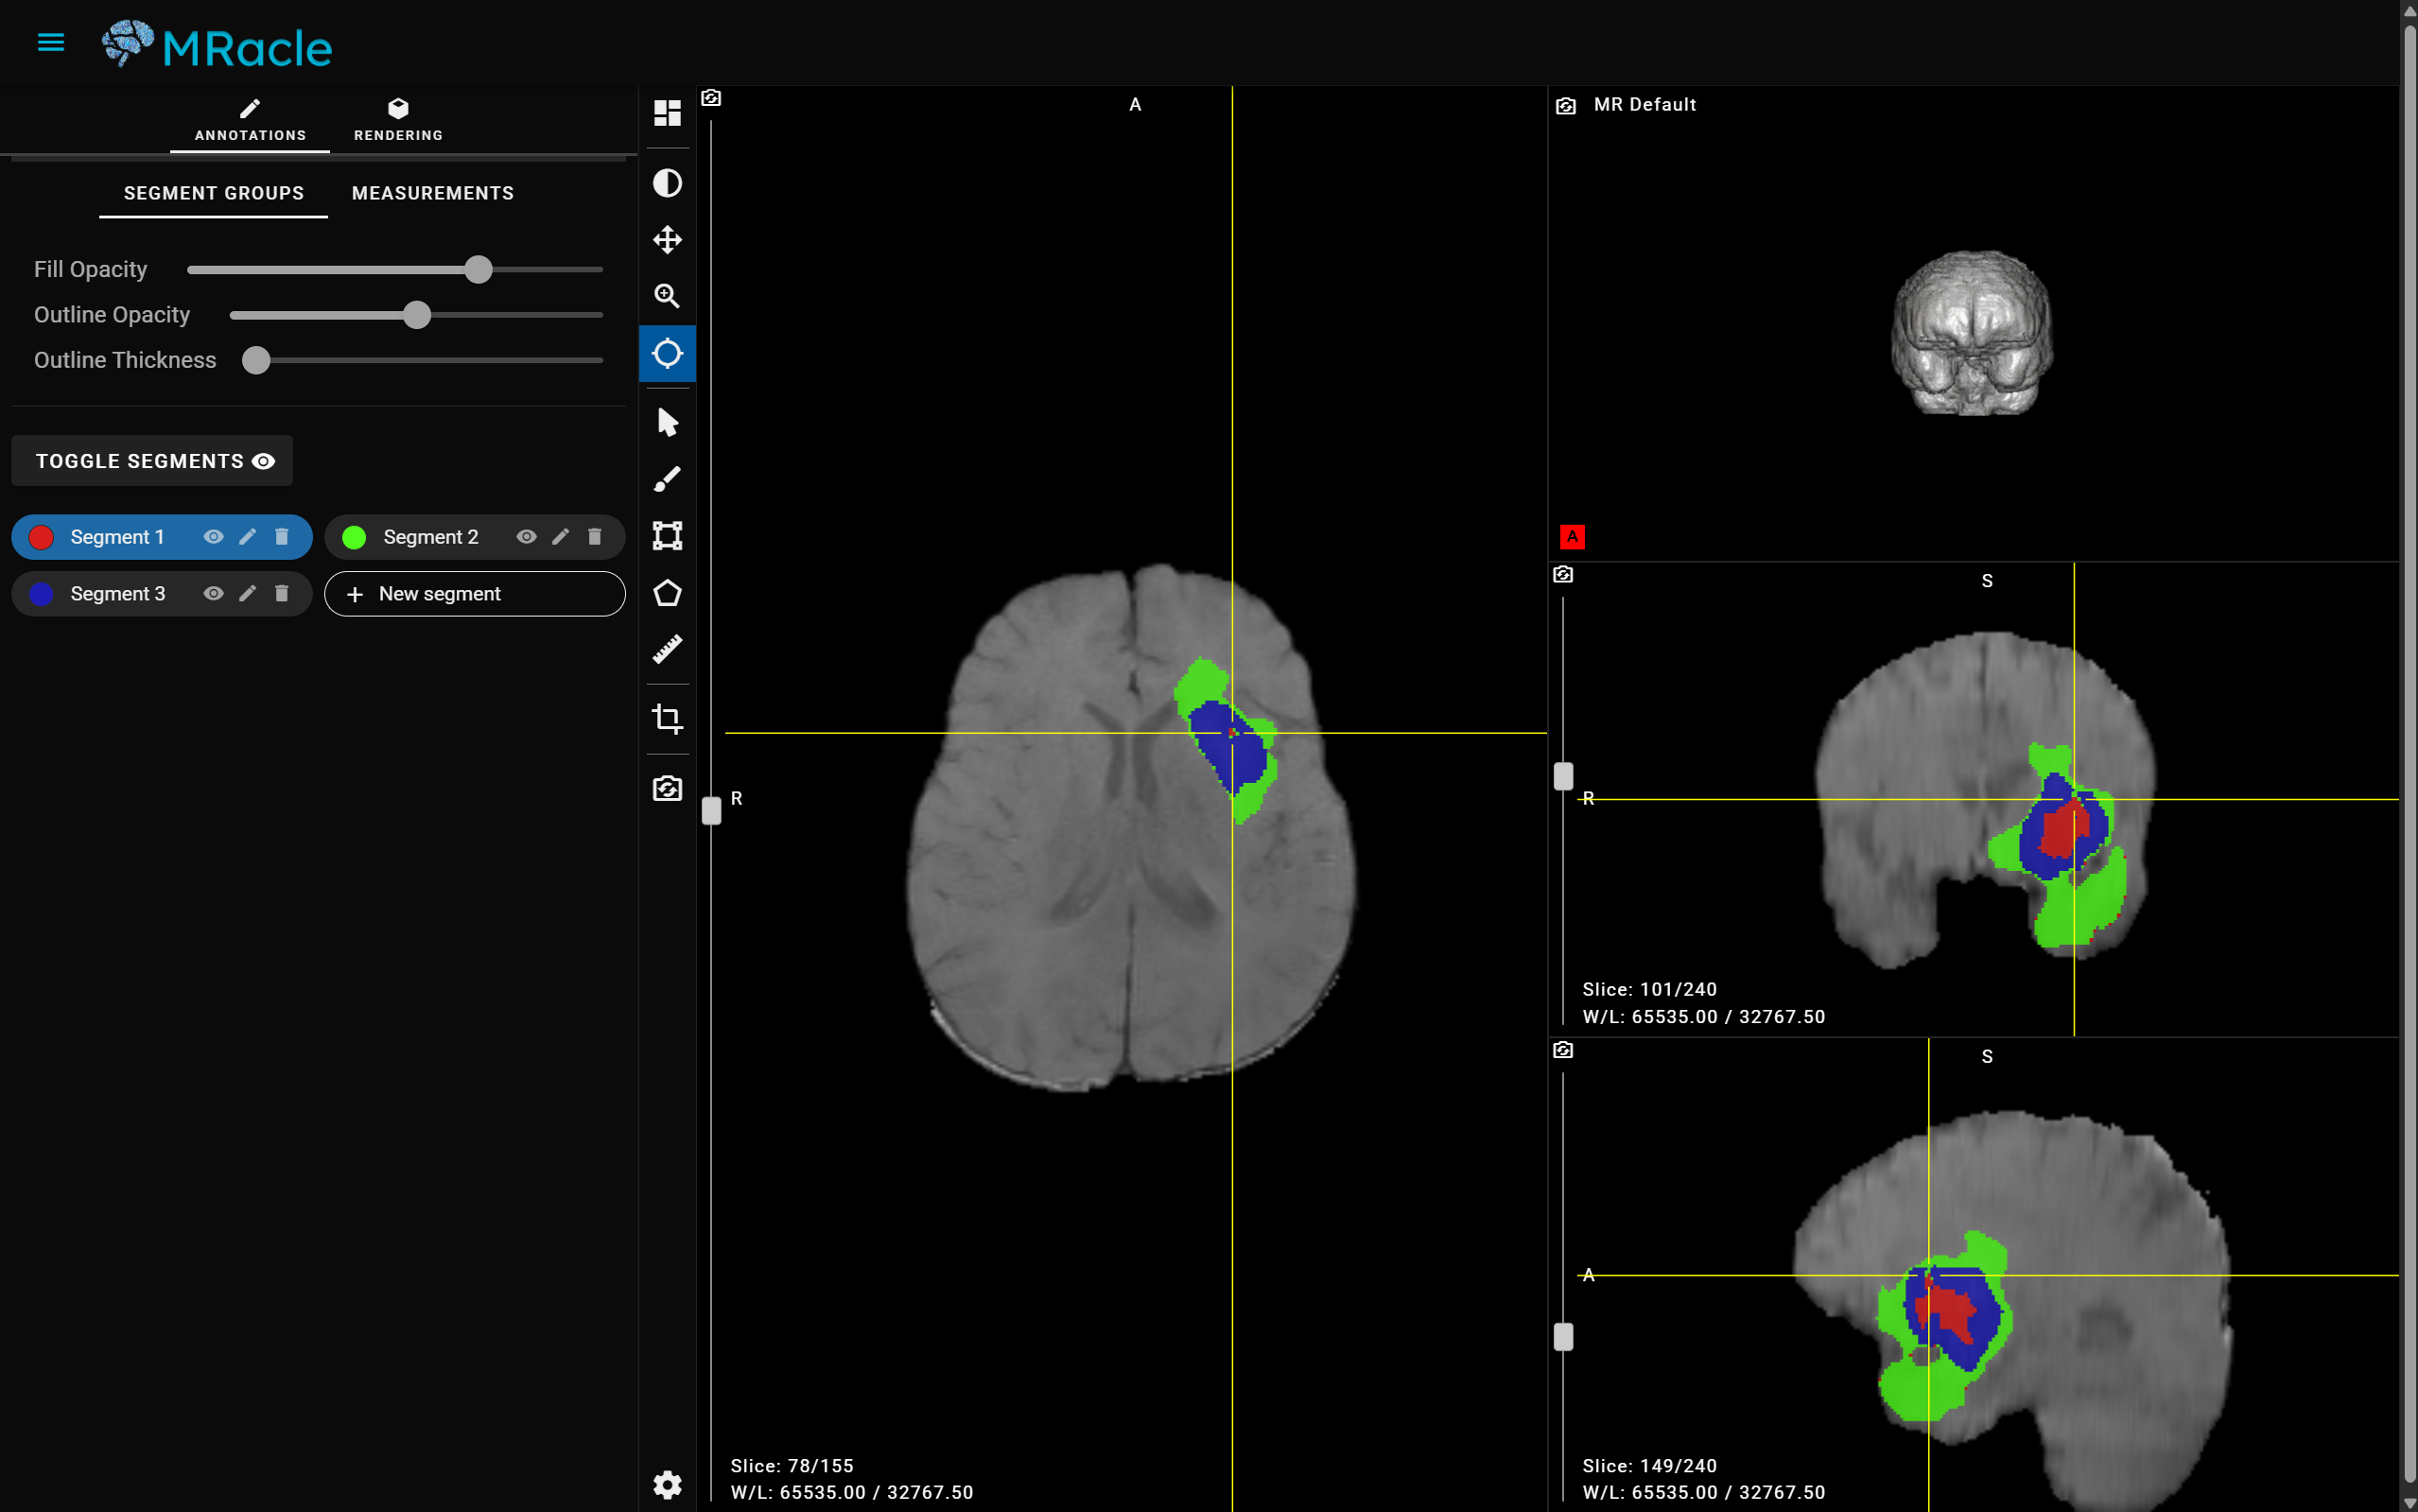
Task: Toggle visibility of Segment 1
Action: click(214, 537)
